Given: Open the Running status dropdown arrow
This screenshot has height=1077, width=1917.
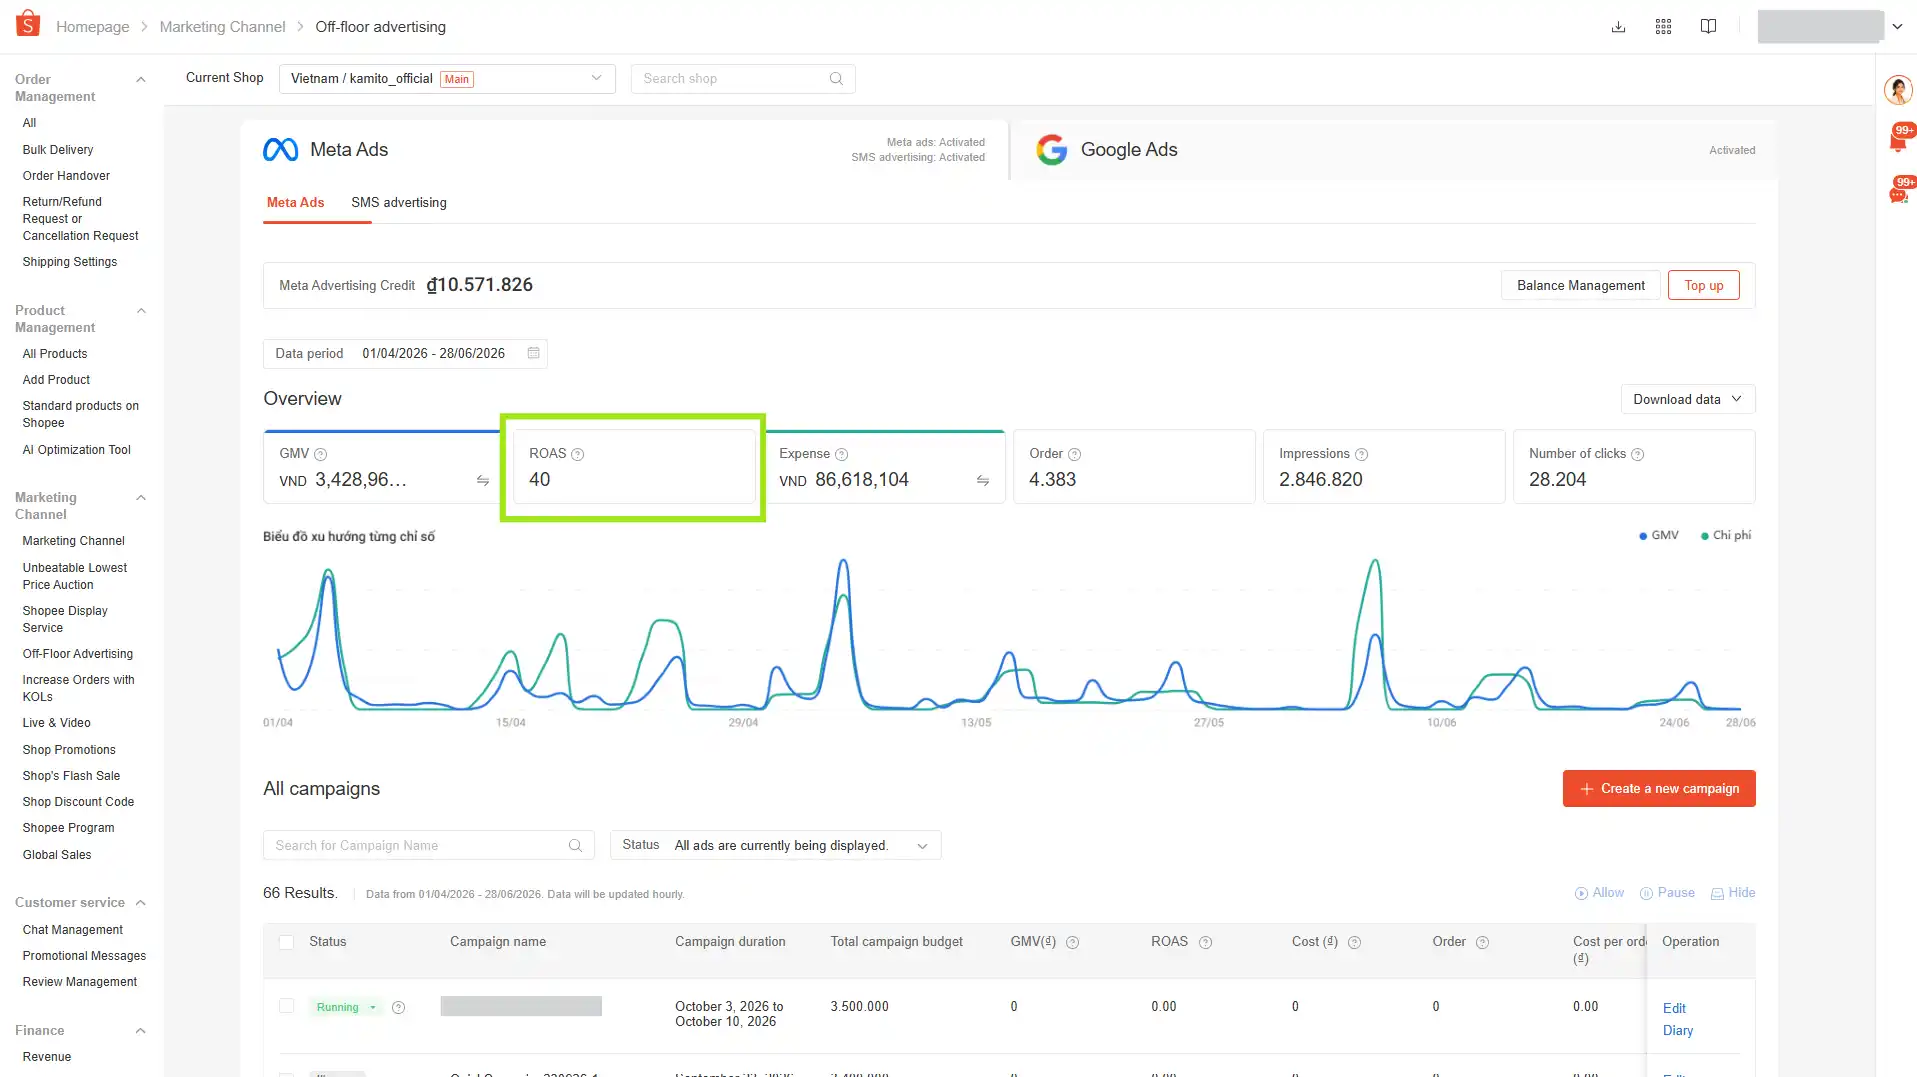Looking at the screenshot, I should point(373,1008).
